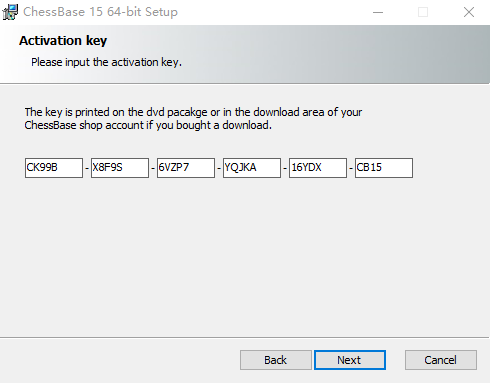Close the ChessBase 15 Setup window
This screenshot has height=383, width=490.
point(469,12)
